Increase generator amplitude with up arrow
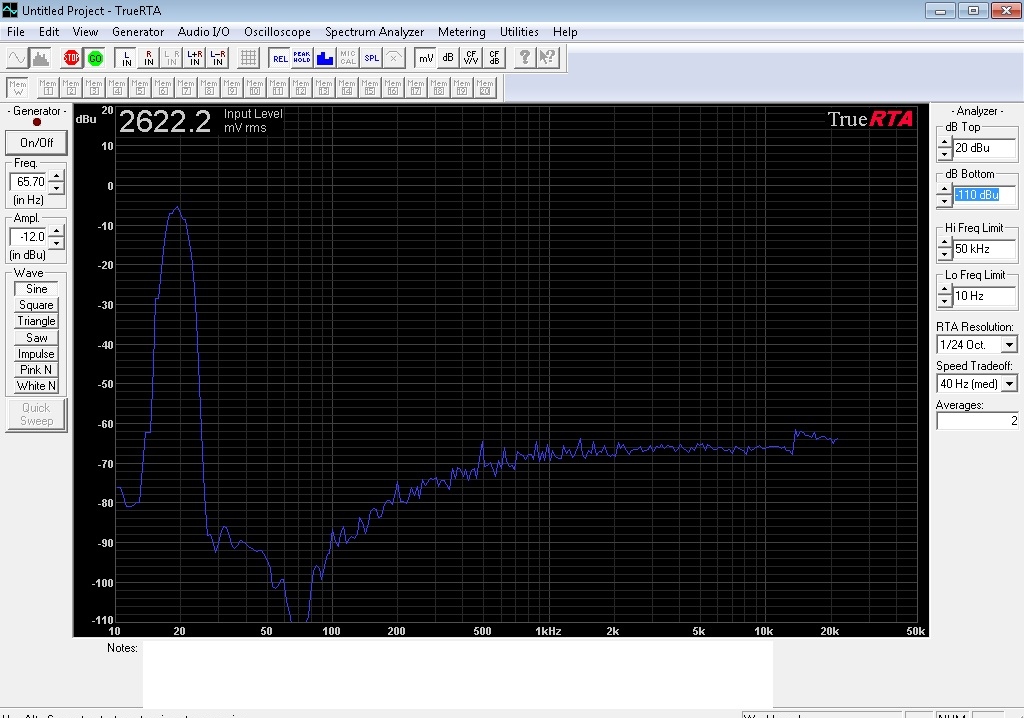Screen dimensions: 1024x718 [x=56, y=231]
